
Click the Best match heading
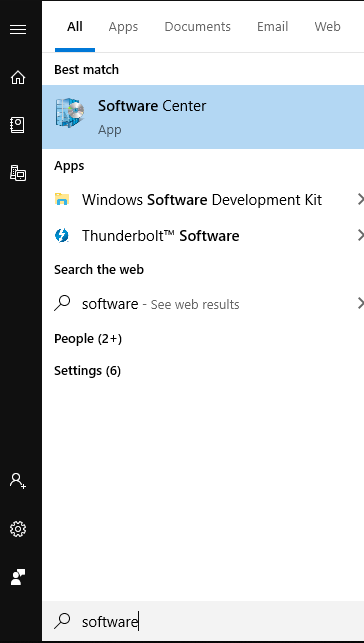pos(86,70)
